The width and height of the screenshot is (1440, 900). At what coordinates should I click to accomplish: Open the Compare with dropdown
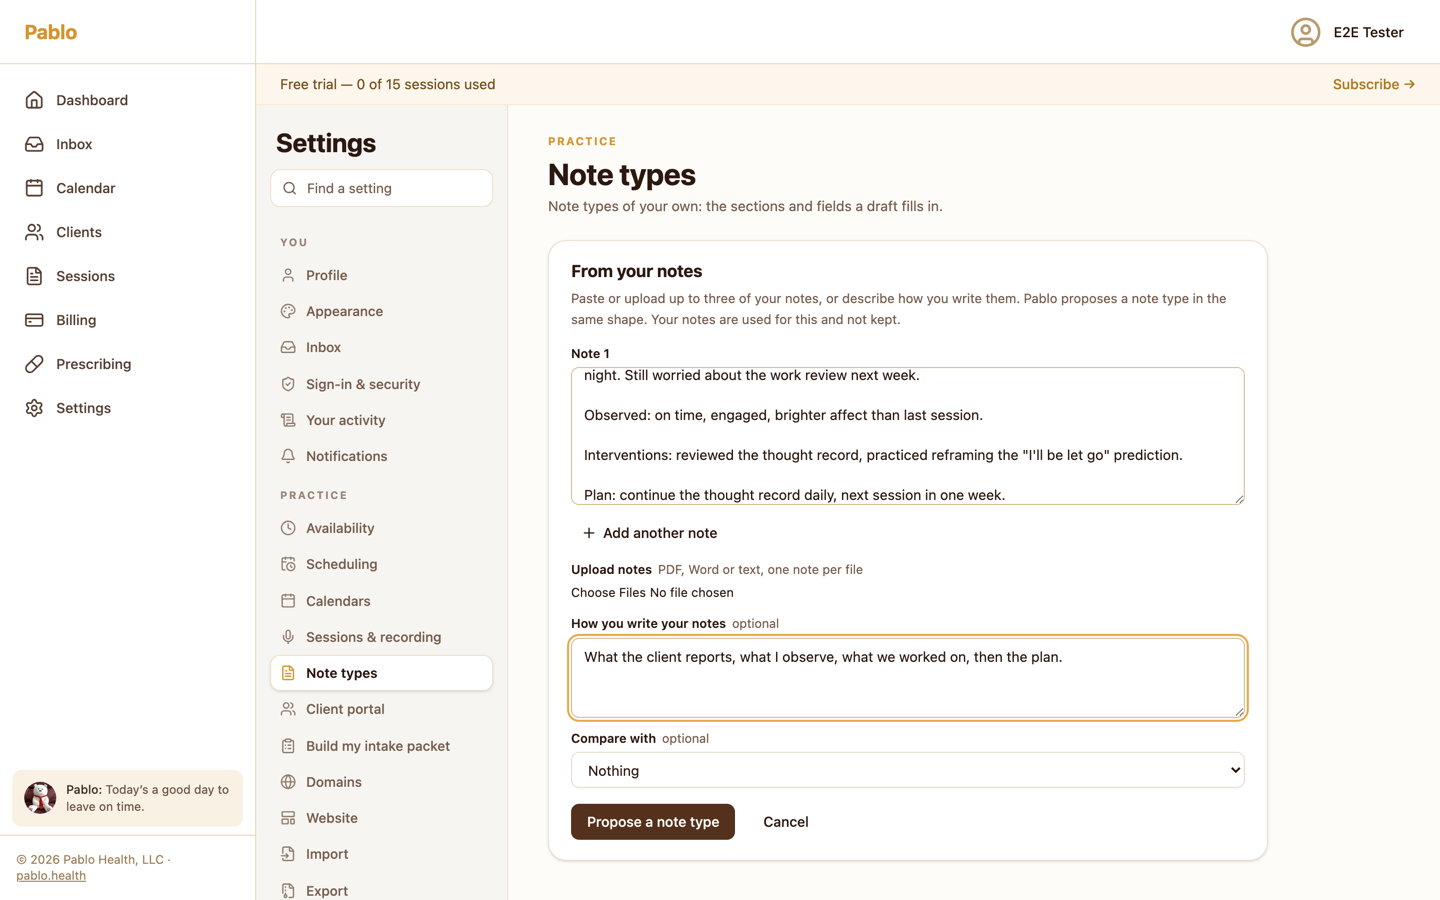(x=907, y=770)
